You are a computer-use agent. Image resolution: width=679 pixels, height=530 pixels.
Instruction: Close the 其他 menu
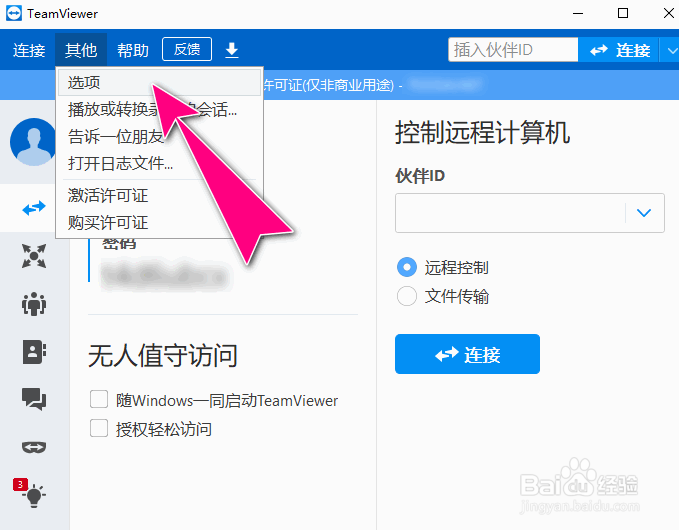coord(81,51)
